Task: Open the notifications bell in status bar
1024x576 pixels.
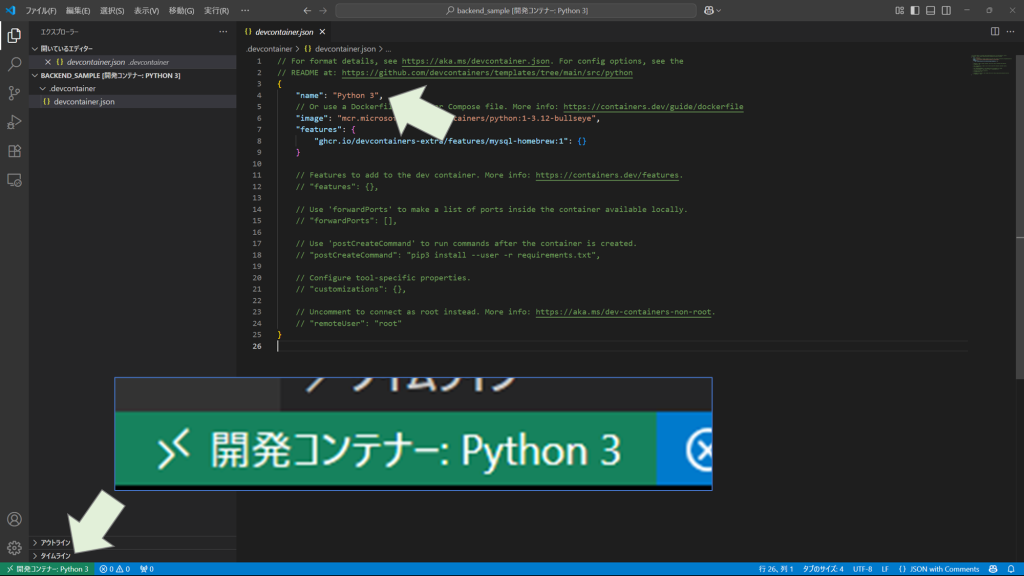Action: coord(1011,569)
